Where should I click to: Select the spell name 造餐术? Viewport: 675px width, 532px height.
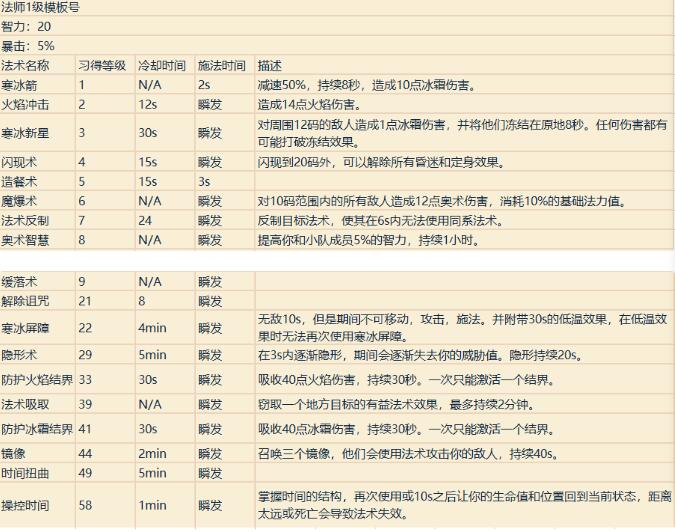click(19, 182)
